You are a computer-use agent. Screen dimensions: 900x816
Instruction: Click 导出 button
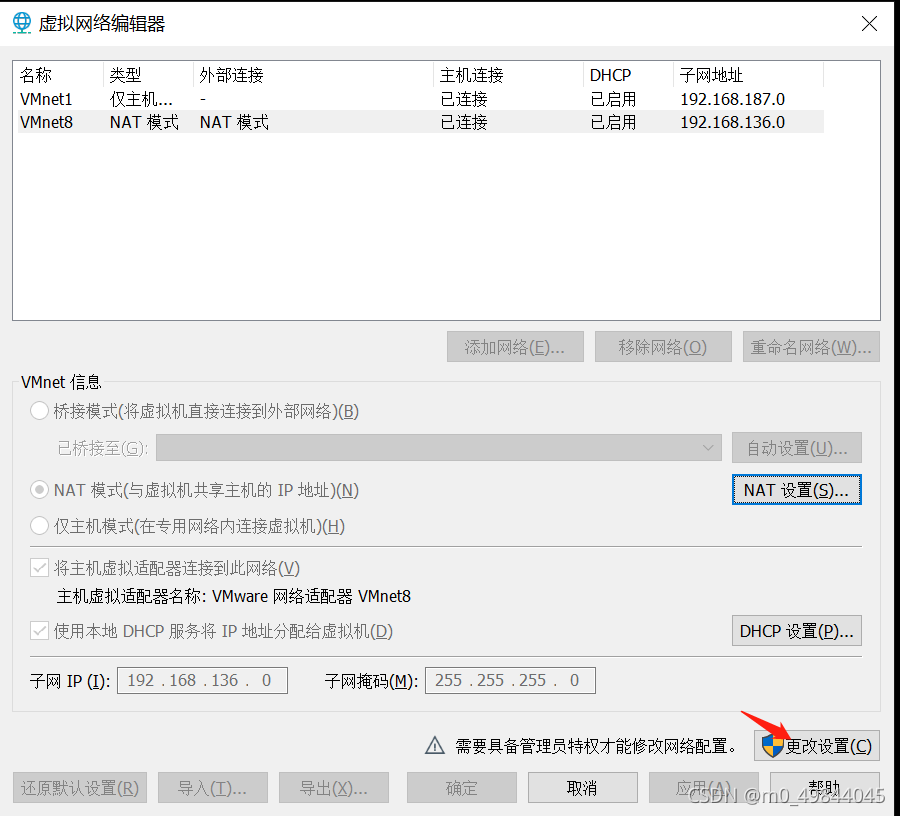[x=333, y=788]
